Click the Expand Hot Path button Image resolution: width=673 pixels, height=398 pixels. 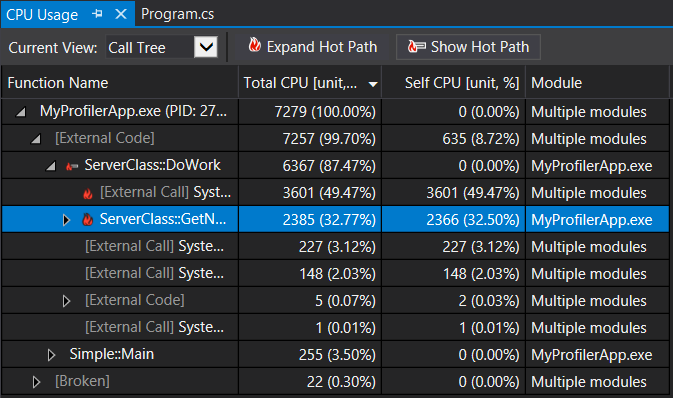pyautogui.click(x=312, y=47)
